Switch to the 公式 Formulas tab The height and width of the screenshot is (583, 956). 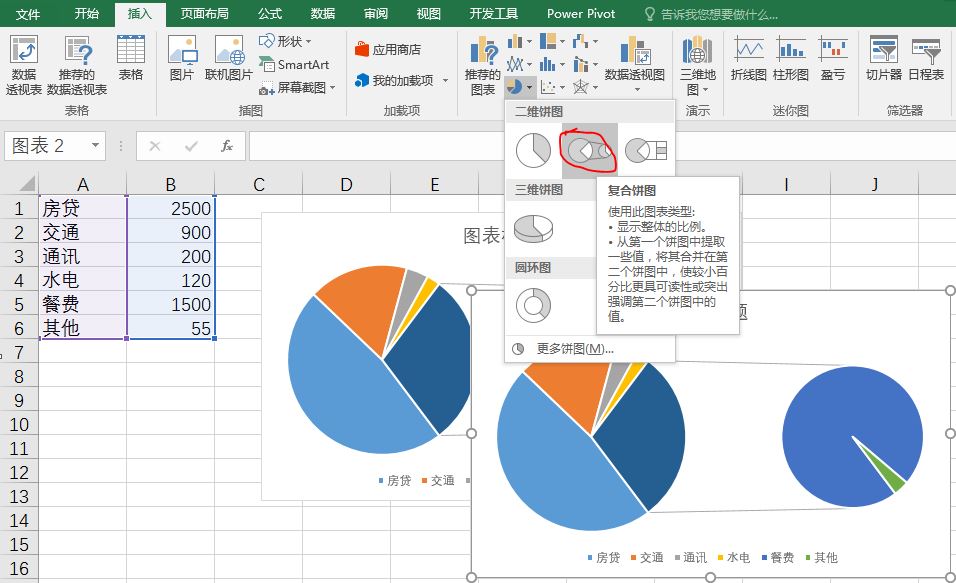pyautogui.click(x=269, y=14)
